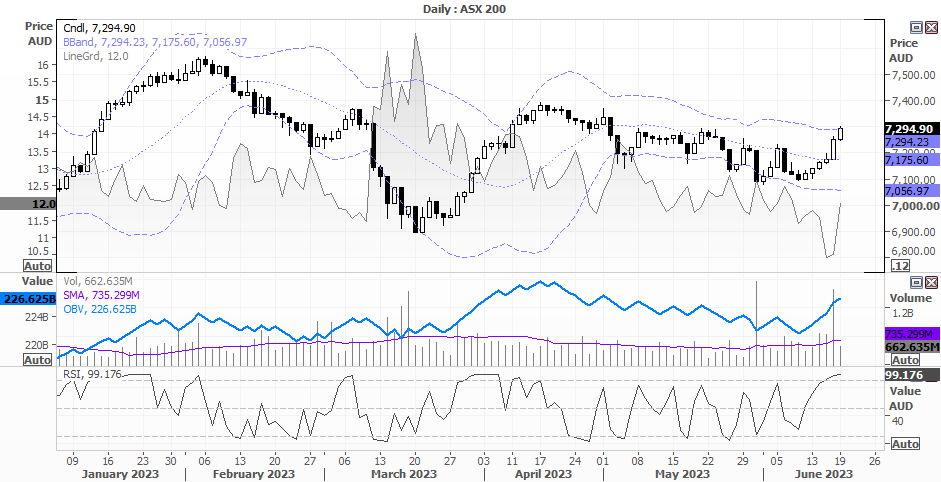Click the blue 226.625B OBV value tag
The width and height of the screenshot is (941, 482).
pos(28,298)
